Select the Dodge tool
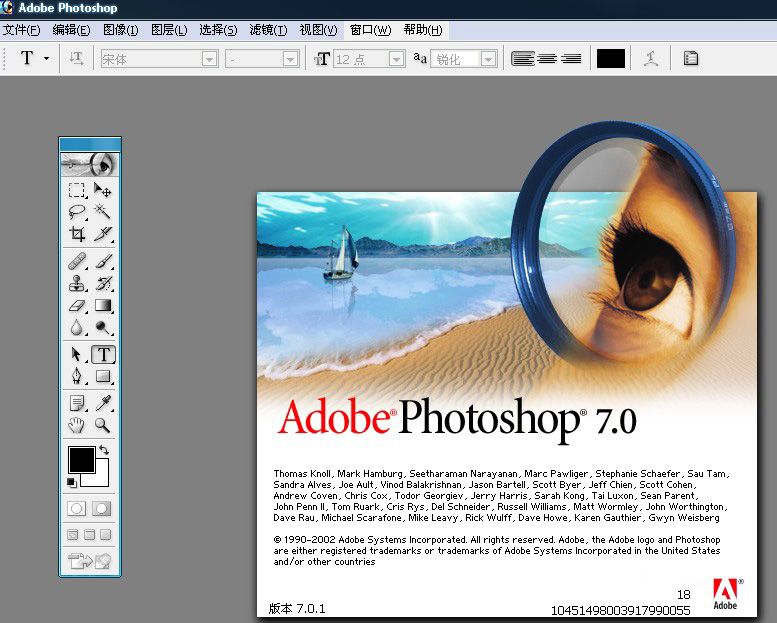 [x=103, y=327]
